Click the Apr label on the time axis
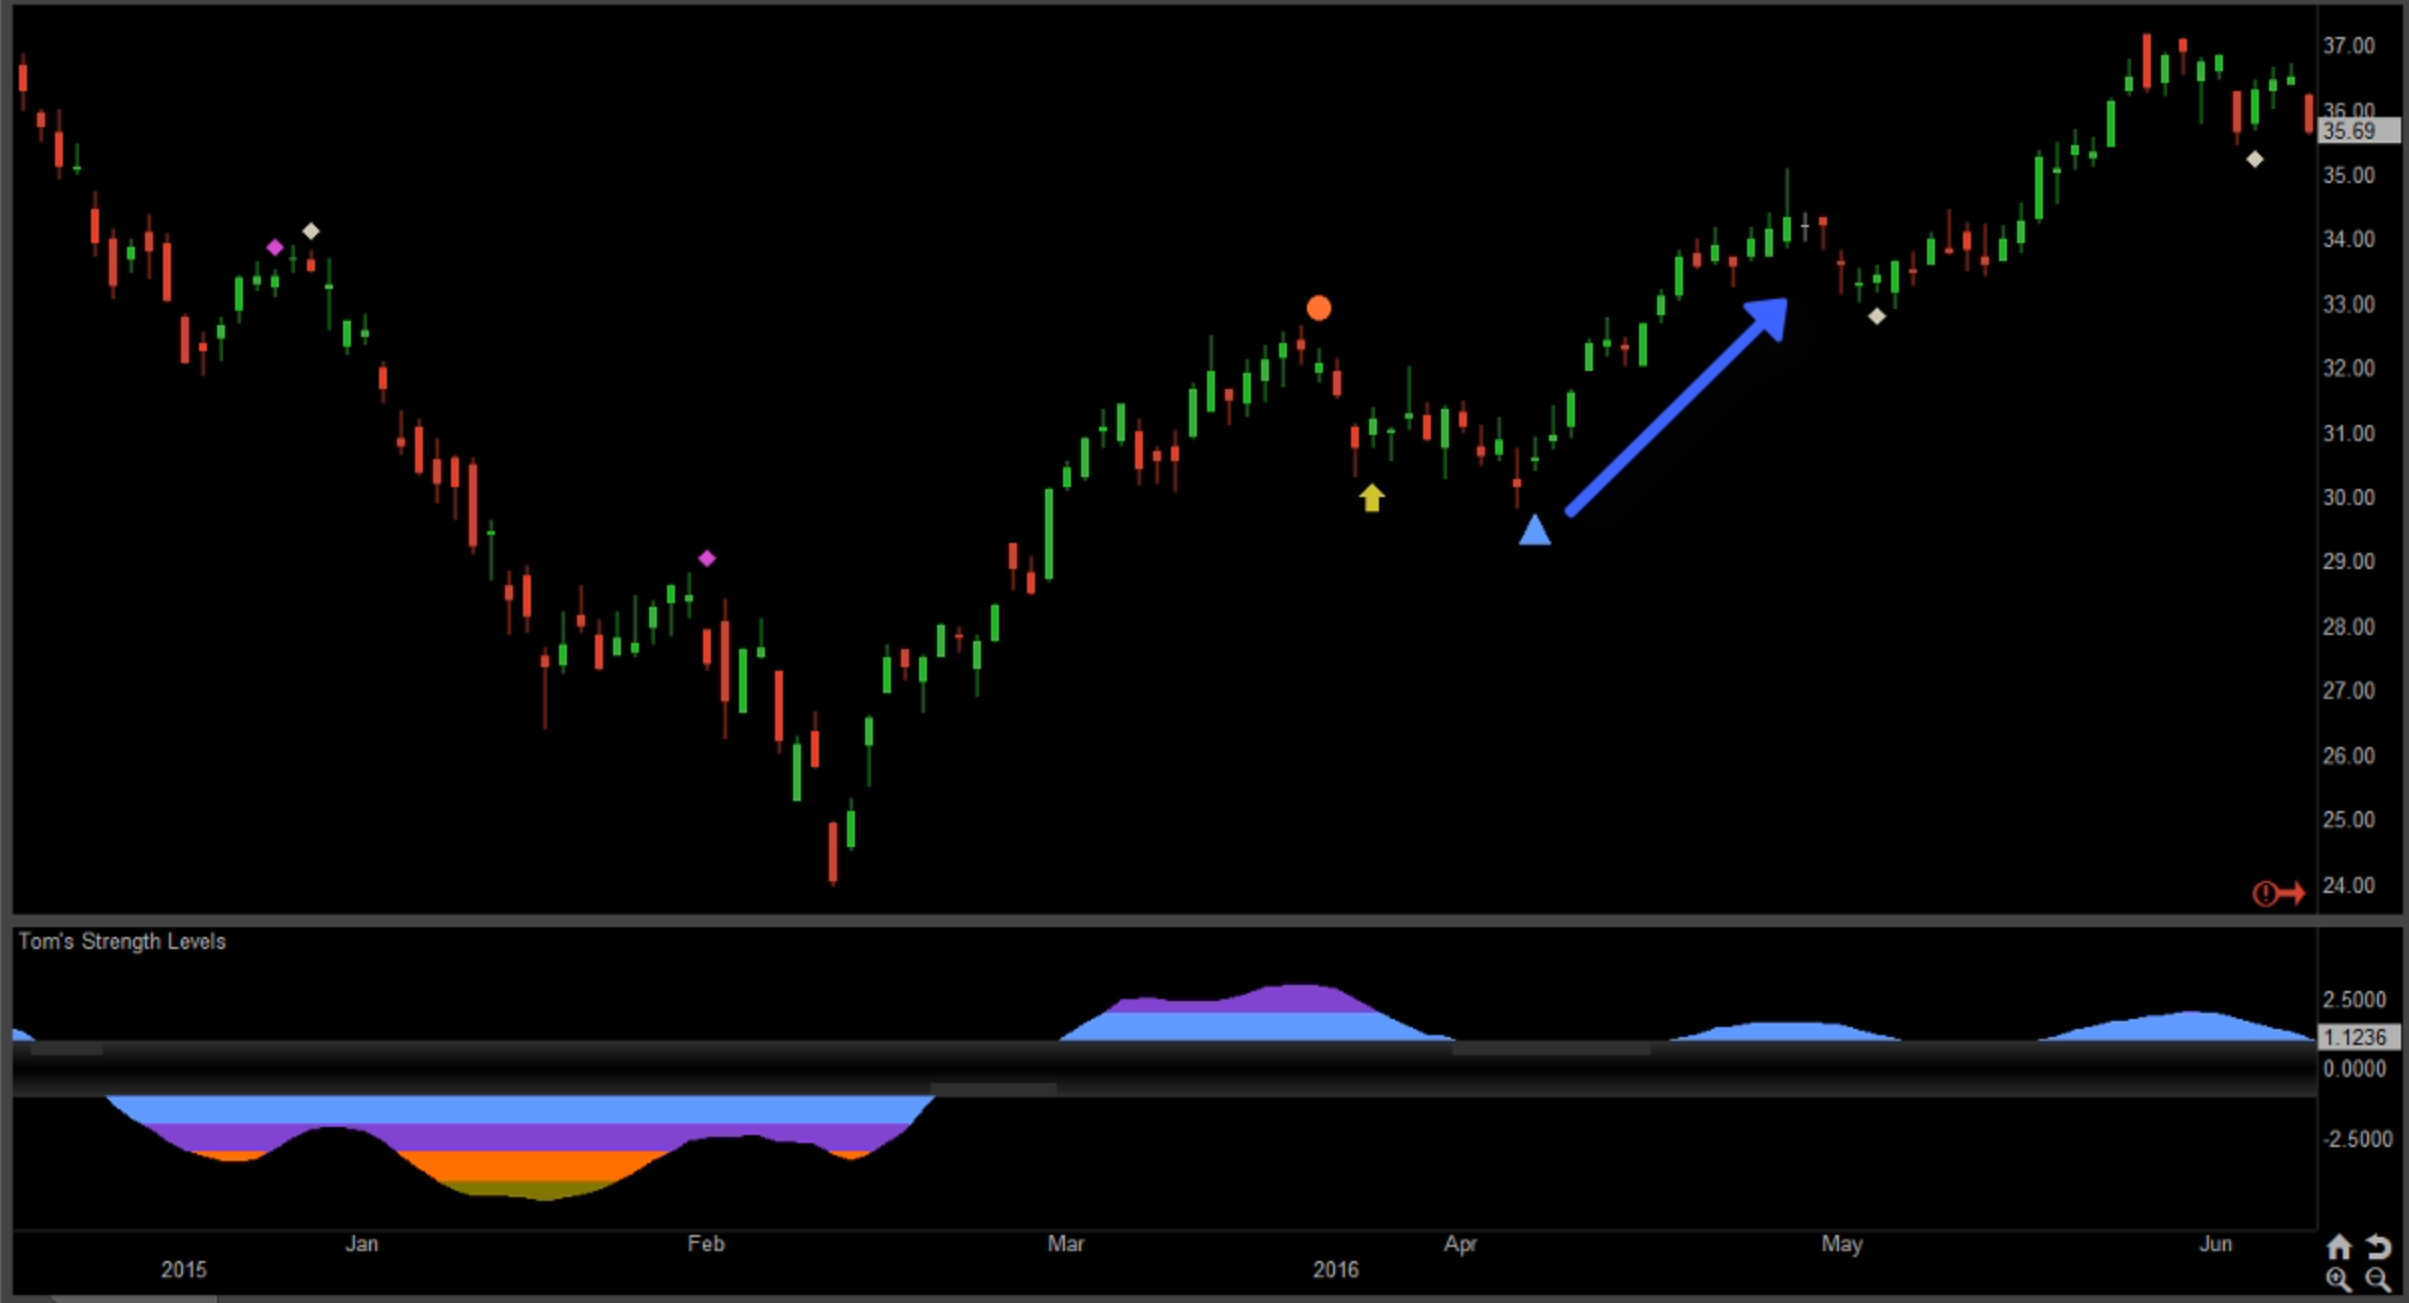The image size is (2409, 1303). pyautogui.click(x=1460, y=1244)
